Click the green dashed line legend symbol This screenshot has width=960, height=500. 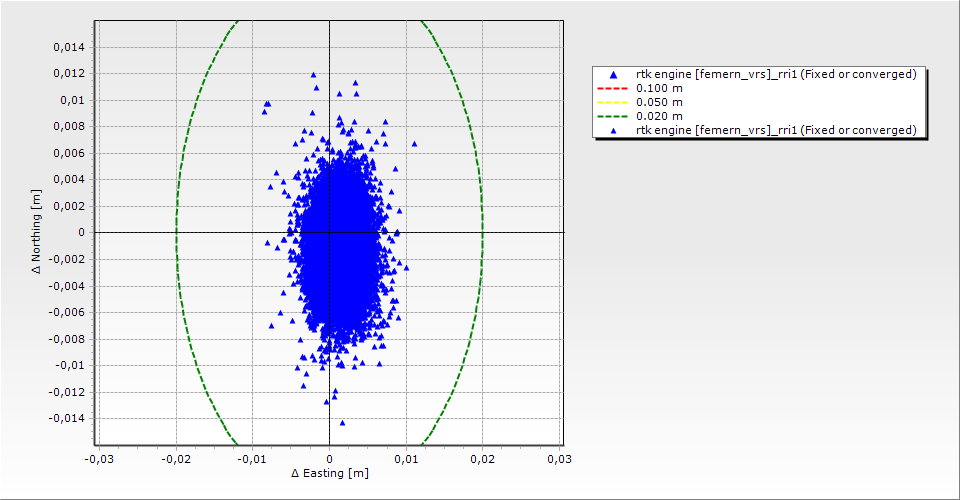613,116
